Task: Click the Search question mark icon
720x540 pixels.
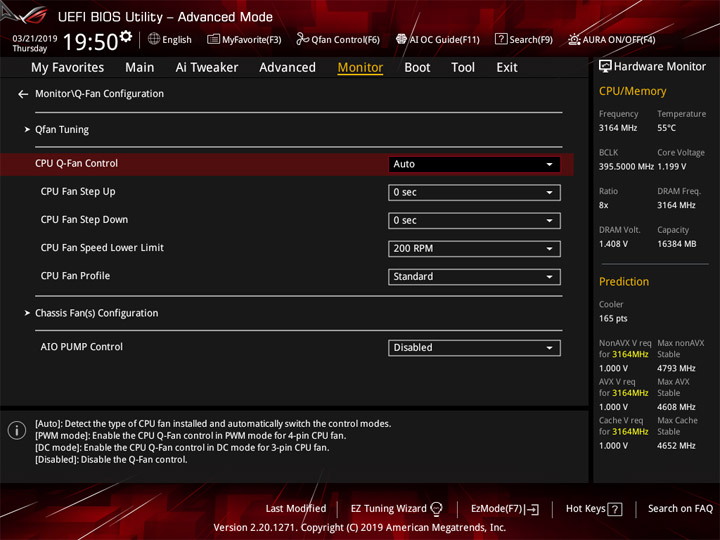Action: tap(501, 39)
